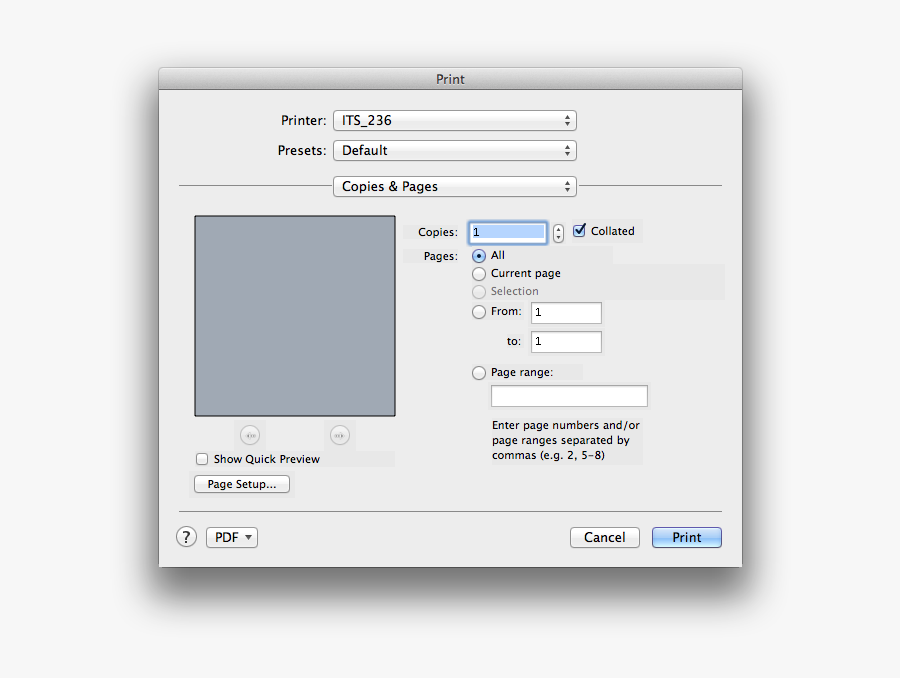Click the Pages: label
This screenshot has height=678, width=900.
[x=441, y=256]
